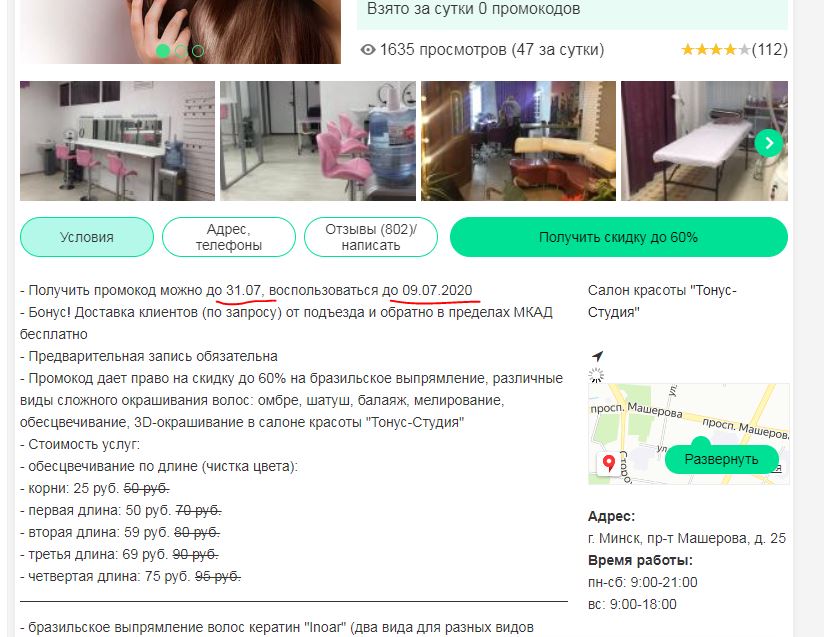Screen dimensions: 824x637
Task: Open photo of red and cream sofa
Action: [x=518, y=141]
